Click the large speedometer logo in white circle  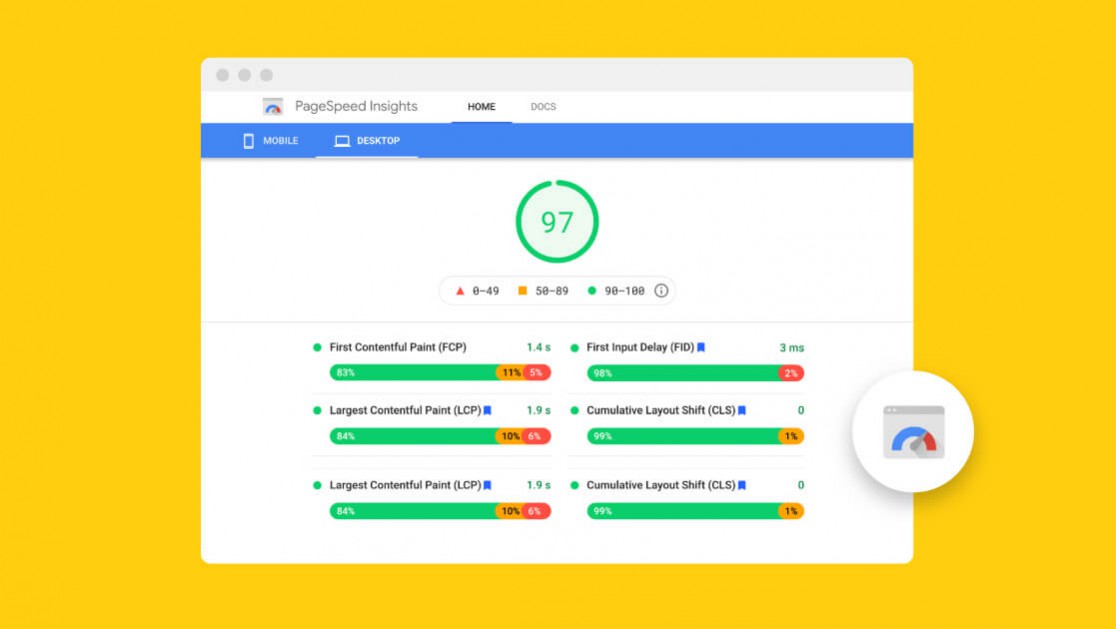coord(914,432)
